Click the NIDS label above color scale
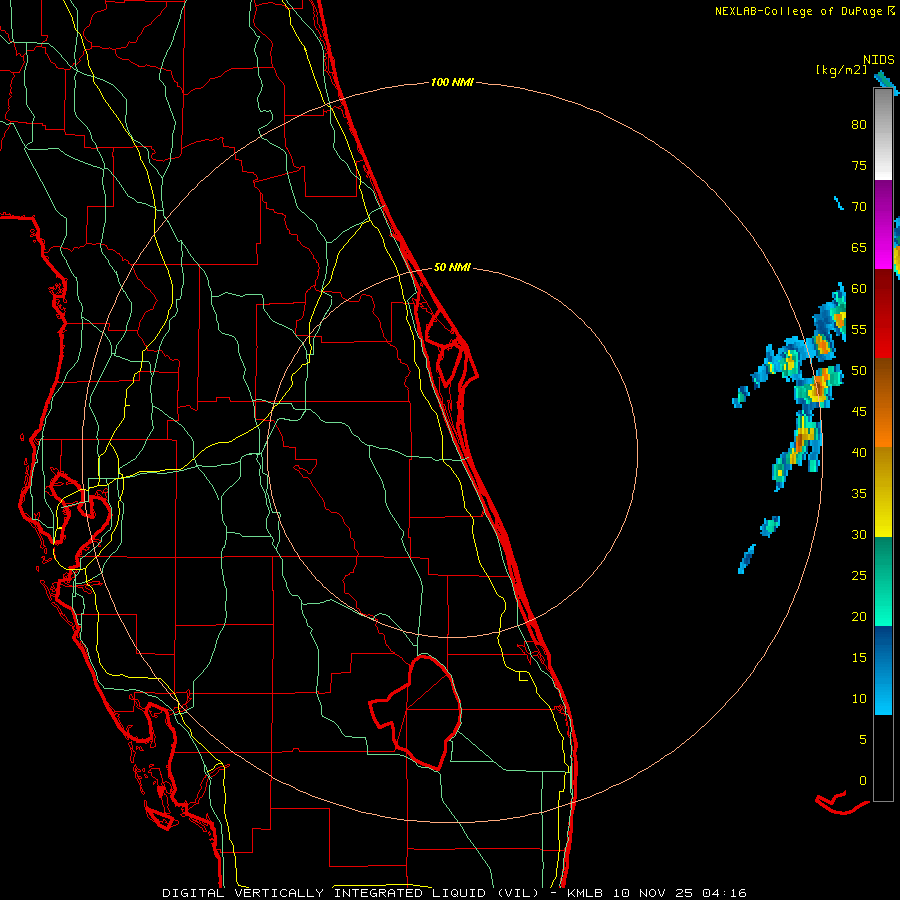The width and height of the screenshot is (900, 900). coord(879,60)
